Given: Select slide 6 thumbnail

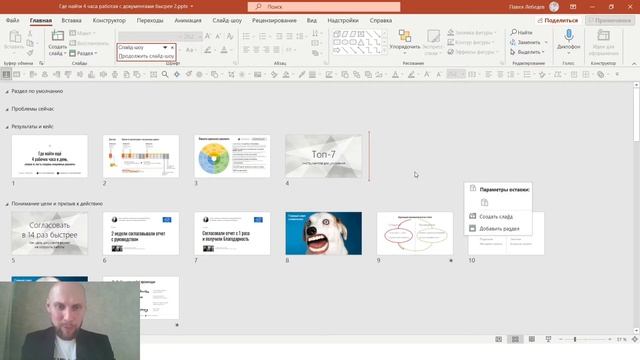Looking at the screenshot, I should coord(141,233).
